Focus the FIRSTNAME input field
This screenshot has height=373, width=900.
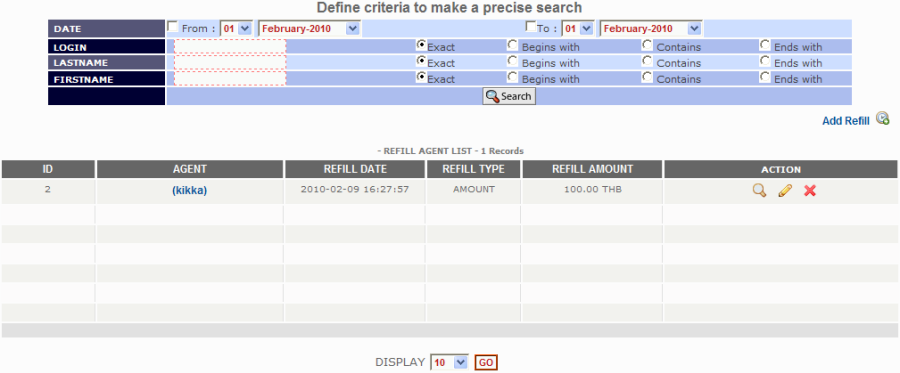230,79
